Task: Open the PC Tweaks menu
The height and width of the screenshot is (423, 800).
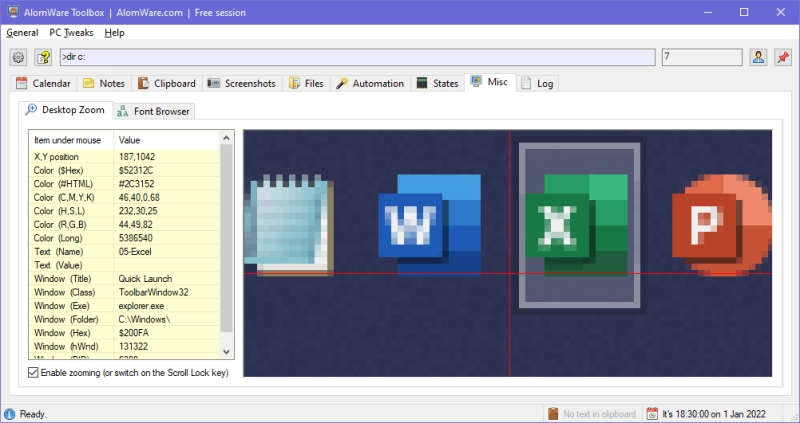Action: coord(71,33)
